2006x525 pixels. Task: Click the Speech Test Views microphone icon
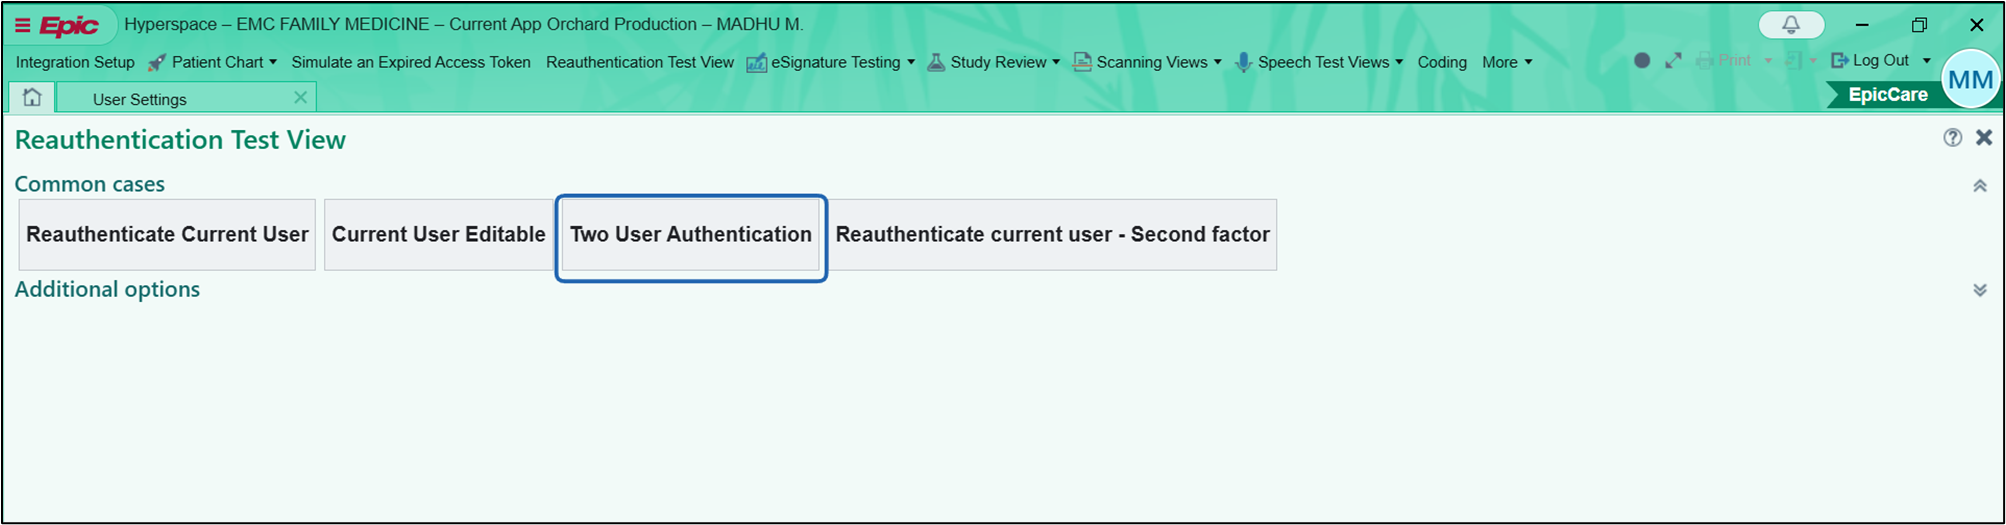tap(1243, 62)
